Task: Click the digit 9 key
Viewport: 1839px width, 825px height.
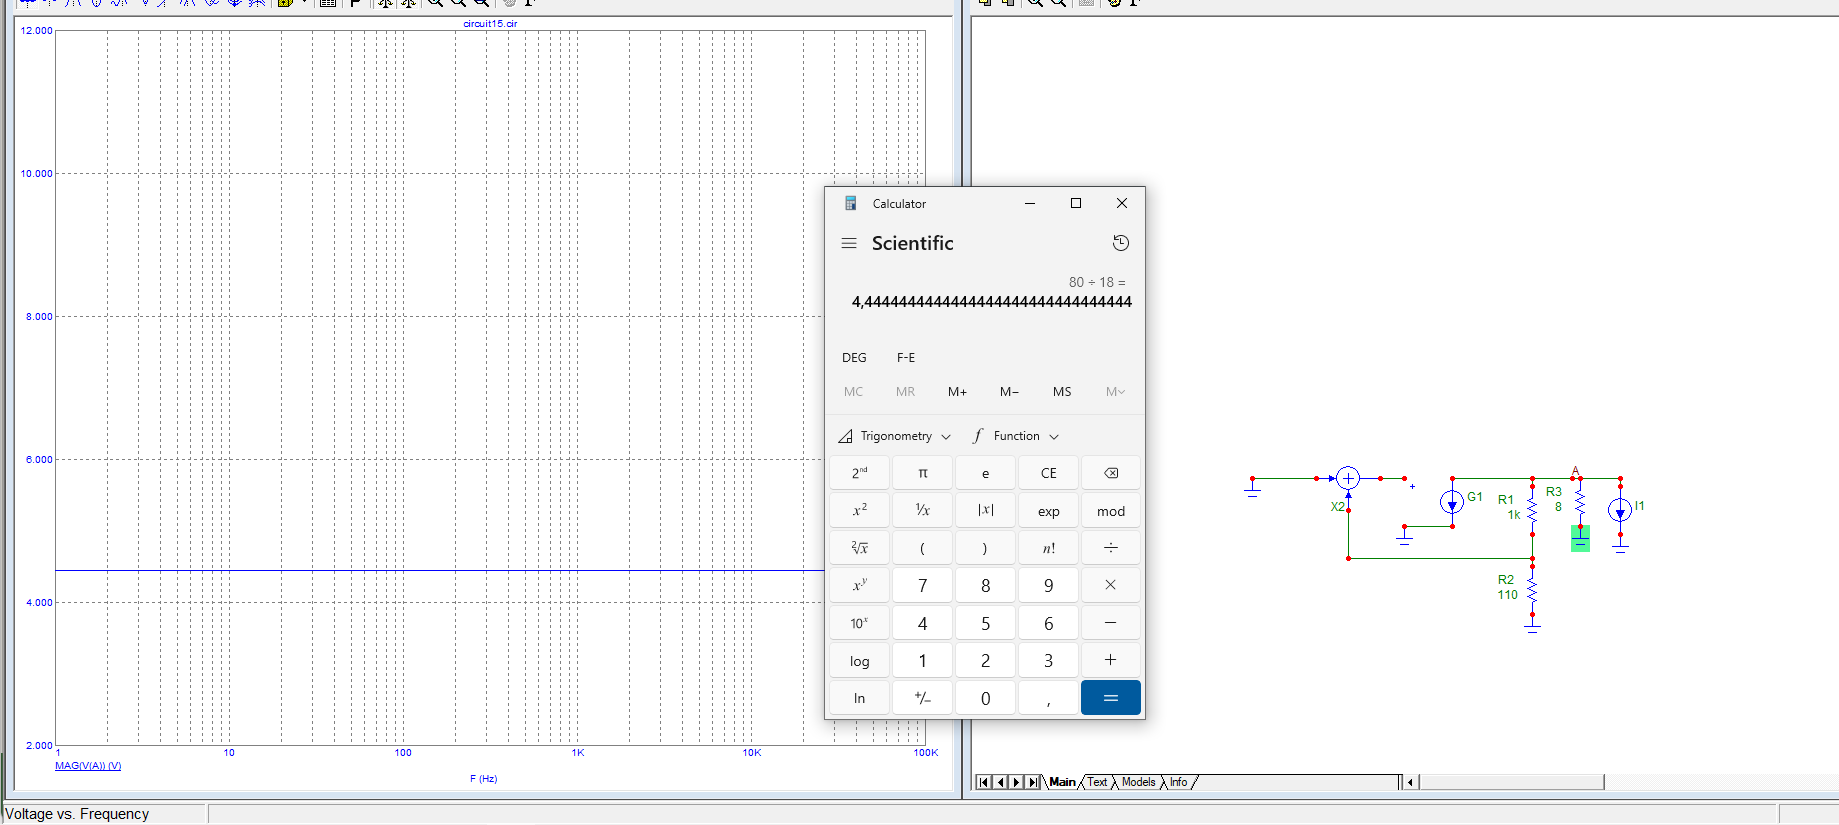Action: tap(1048, 586)
